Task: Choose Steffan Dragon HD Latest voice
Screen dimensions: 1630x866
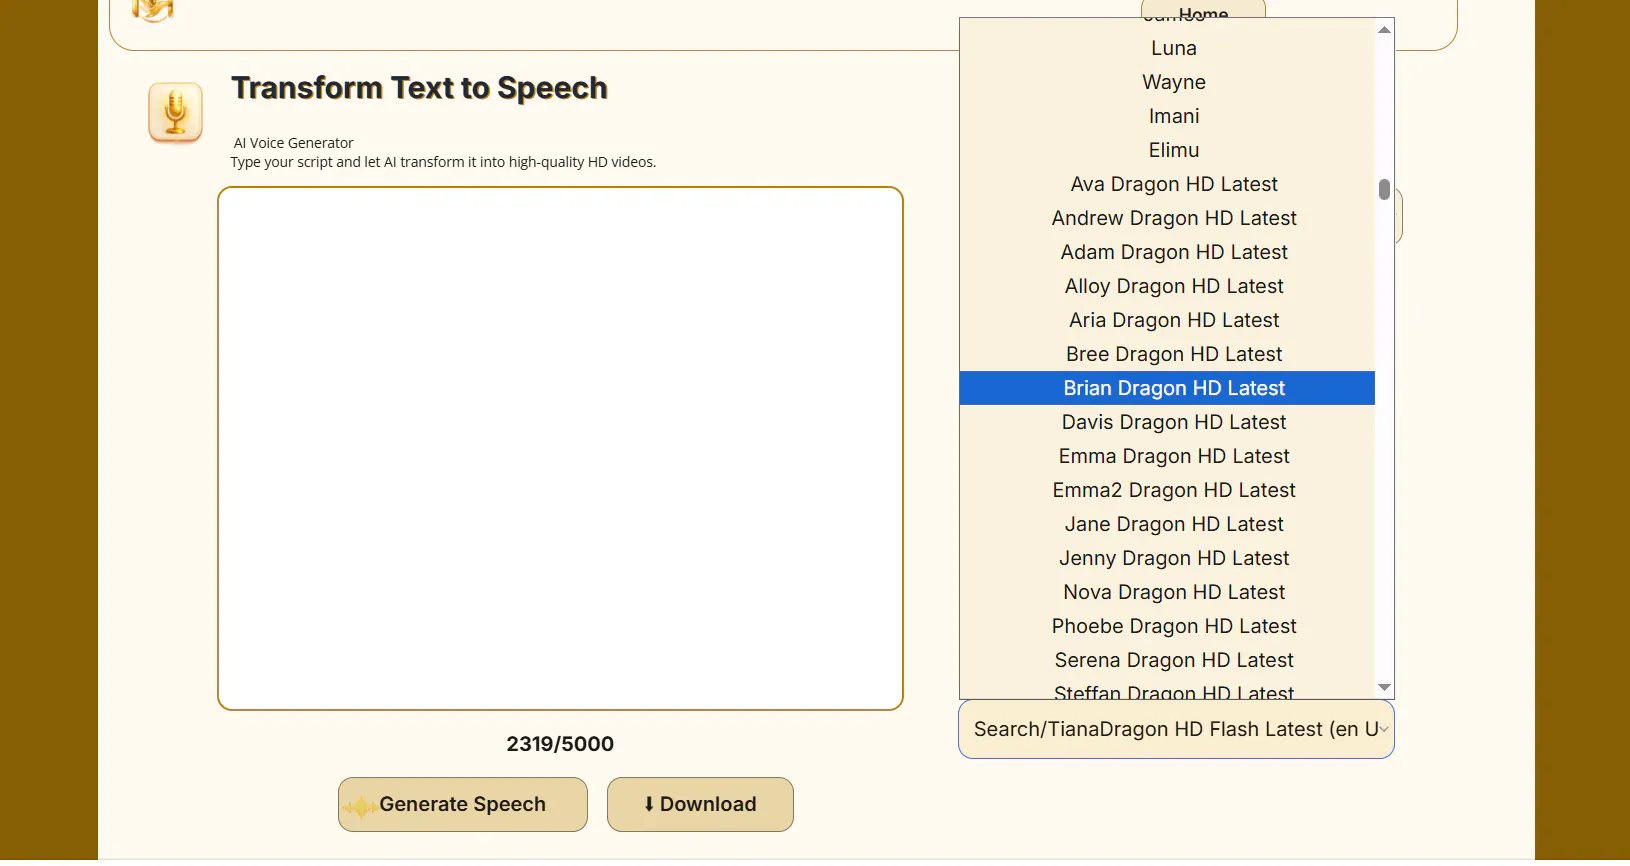Action: 1167,689
